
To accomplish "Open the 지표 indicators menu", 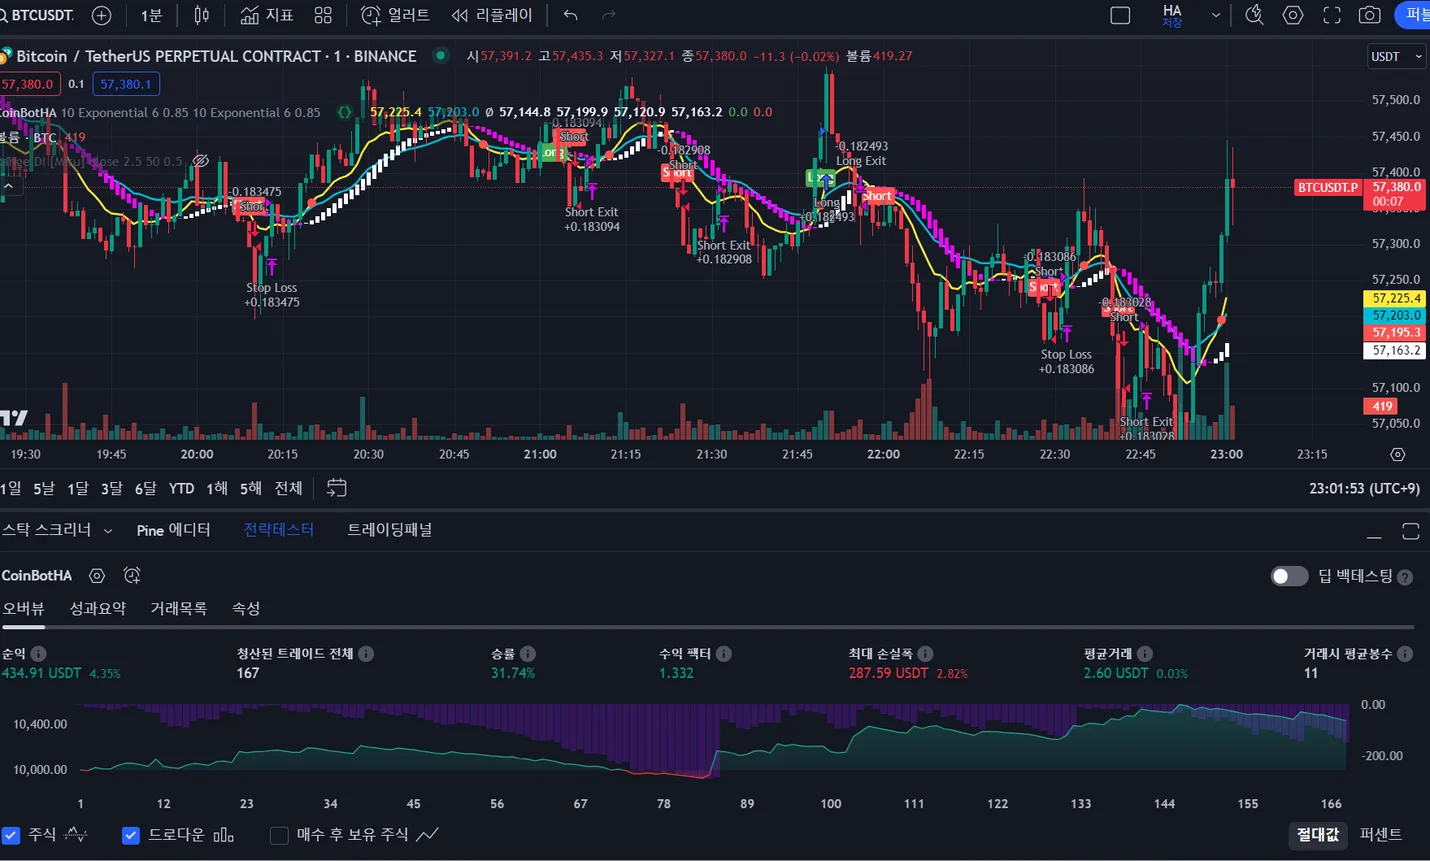I will pos(267,15).
